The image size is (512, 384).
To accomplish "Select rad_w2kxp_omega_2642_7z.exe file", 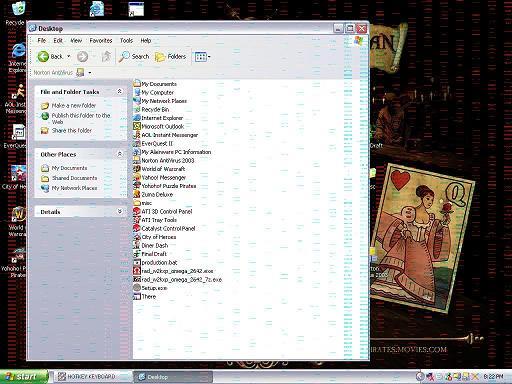I will pyautogui.click(x=178, y=279).
